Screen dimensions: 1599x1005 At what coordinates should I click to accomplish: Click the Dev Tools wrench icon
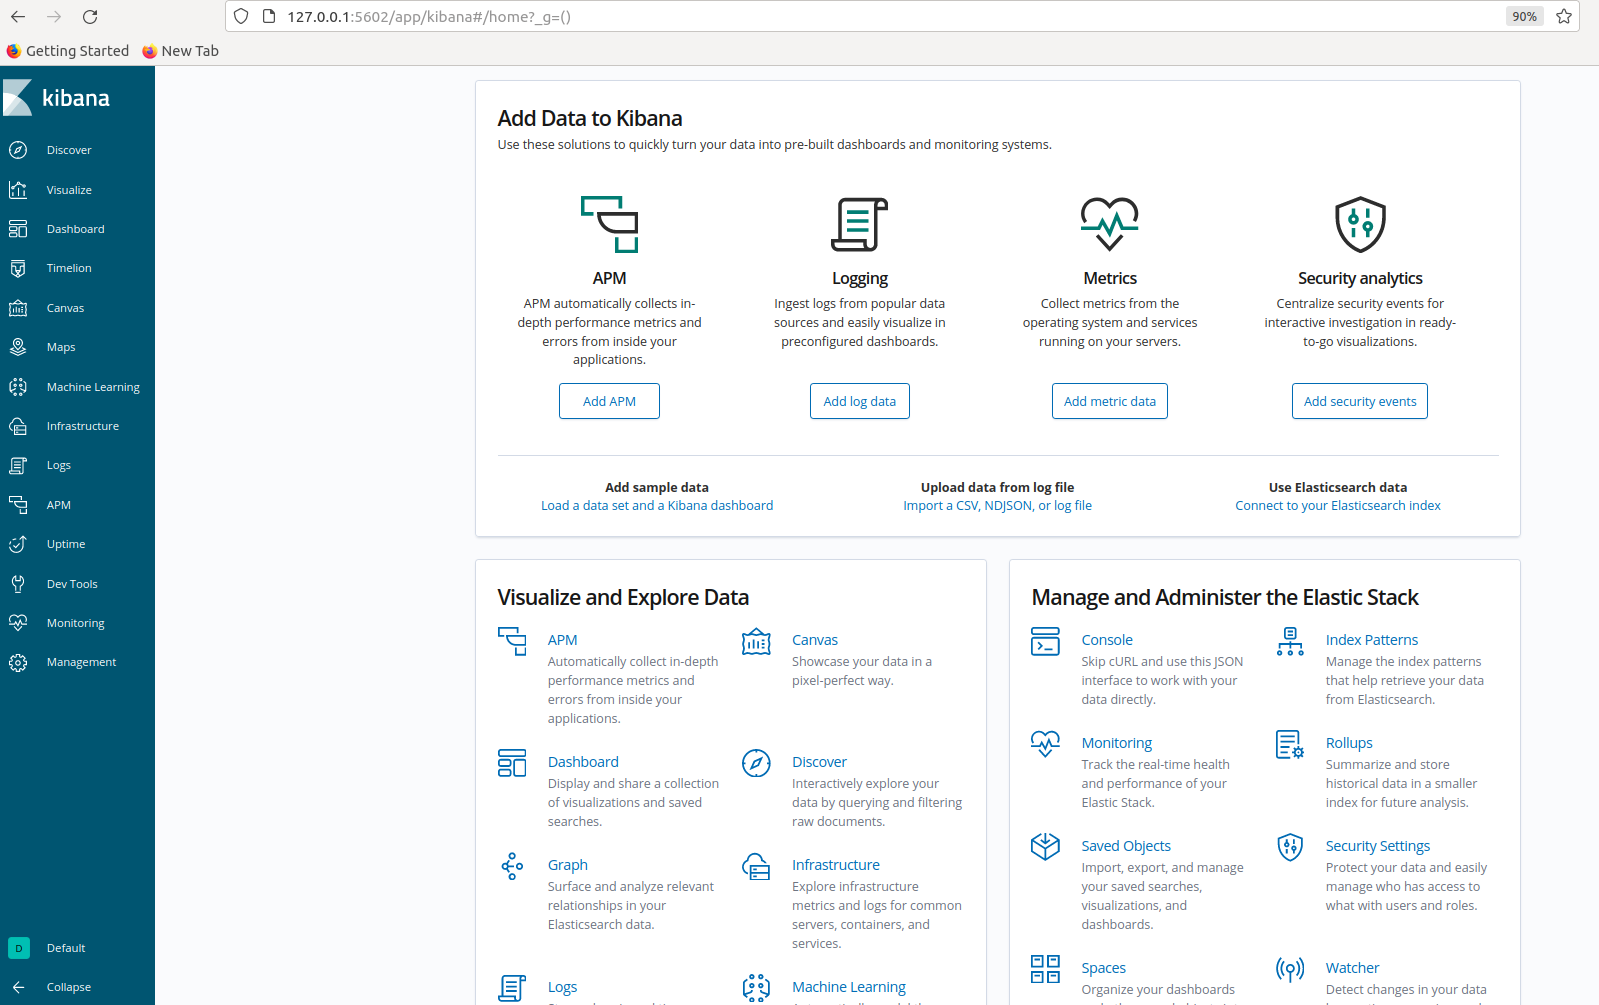(18, 584)
